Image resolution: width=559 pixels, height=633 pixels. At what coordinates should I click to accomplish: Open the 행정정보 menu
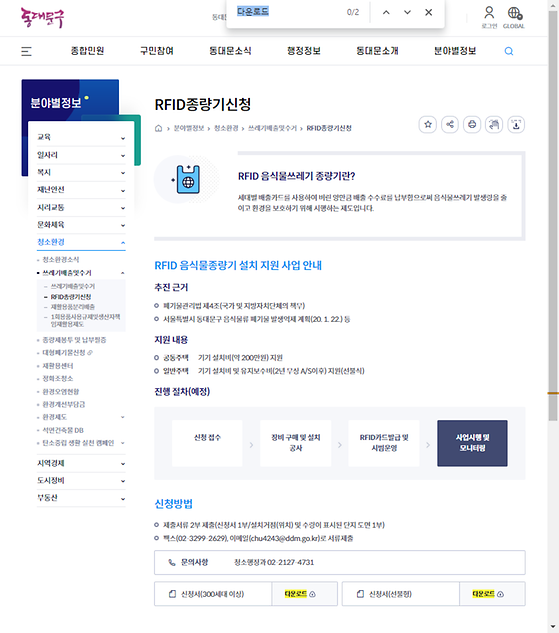[304, 51]
